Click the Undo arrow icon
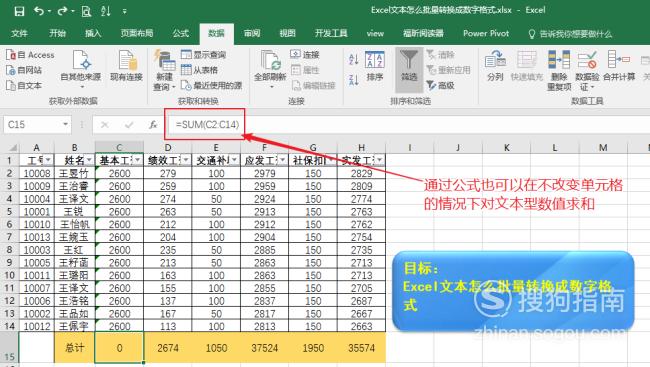This screenshot has height=367, width=650. click(39, 11)
